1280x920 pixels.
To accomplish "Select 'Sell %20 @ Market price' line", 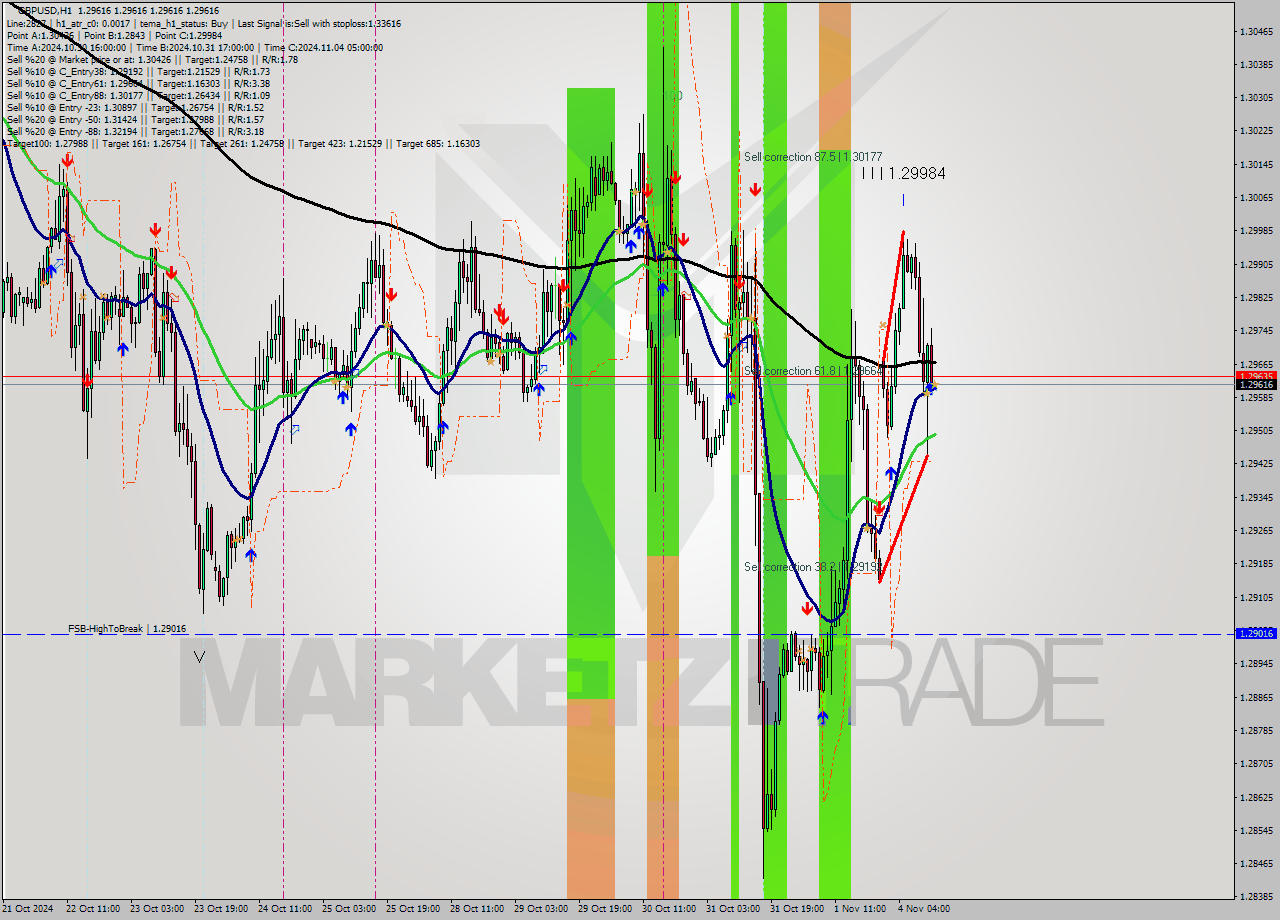I will tap(152, 59).
